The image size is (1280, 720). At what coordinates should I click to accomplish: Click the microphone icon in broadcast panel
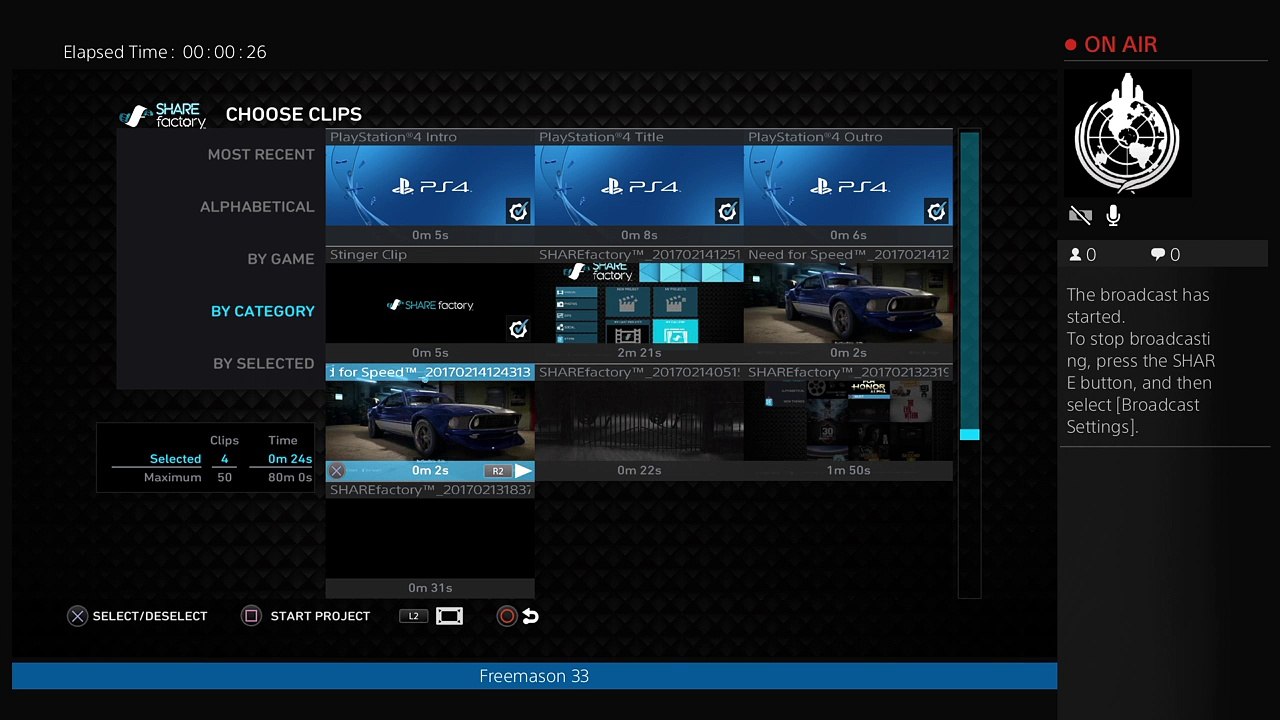point(1113,215)
